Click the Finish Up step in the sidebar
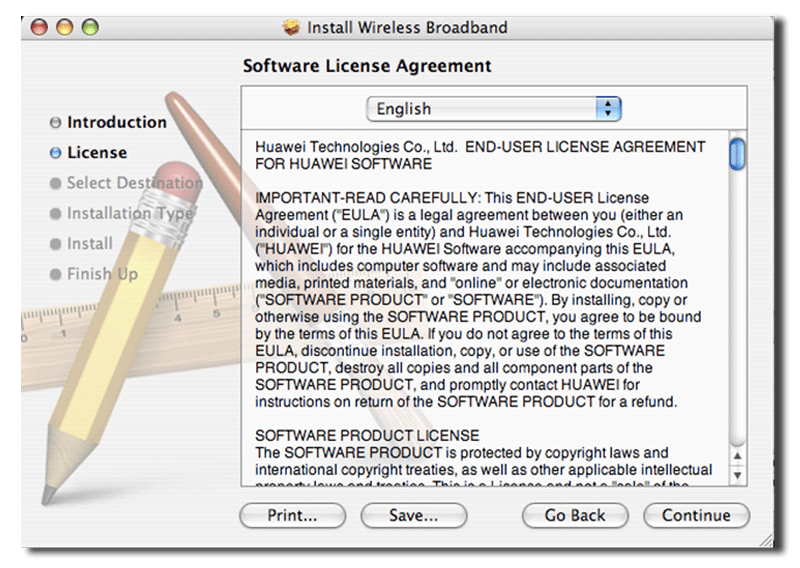Viewport: 800px width, 568px height. click(x=101, y=274)
